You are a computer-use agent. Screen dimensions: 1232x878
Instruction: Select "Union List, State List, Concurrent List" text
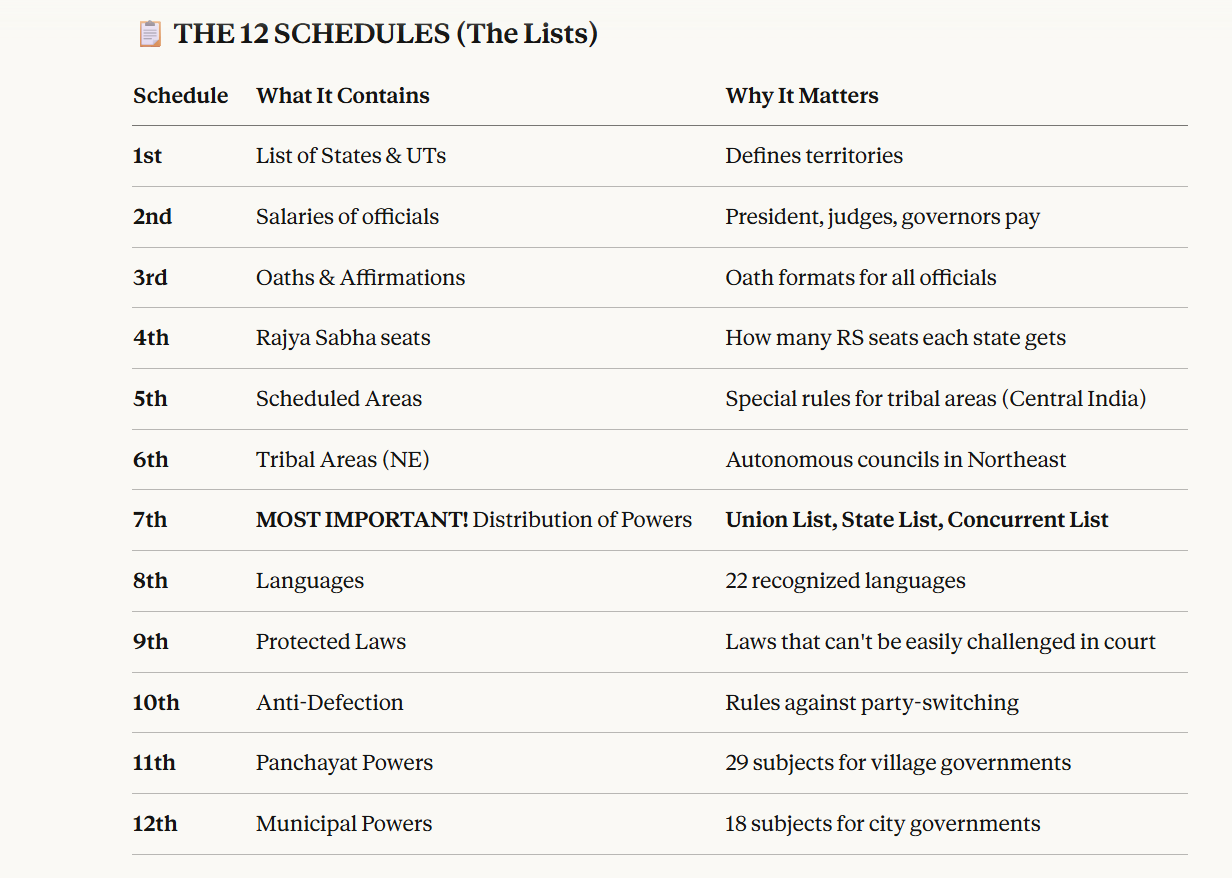[x=916, y=520]
